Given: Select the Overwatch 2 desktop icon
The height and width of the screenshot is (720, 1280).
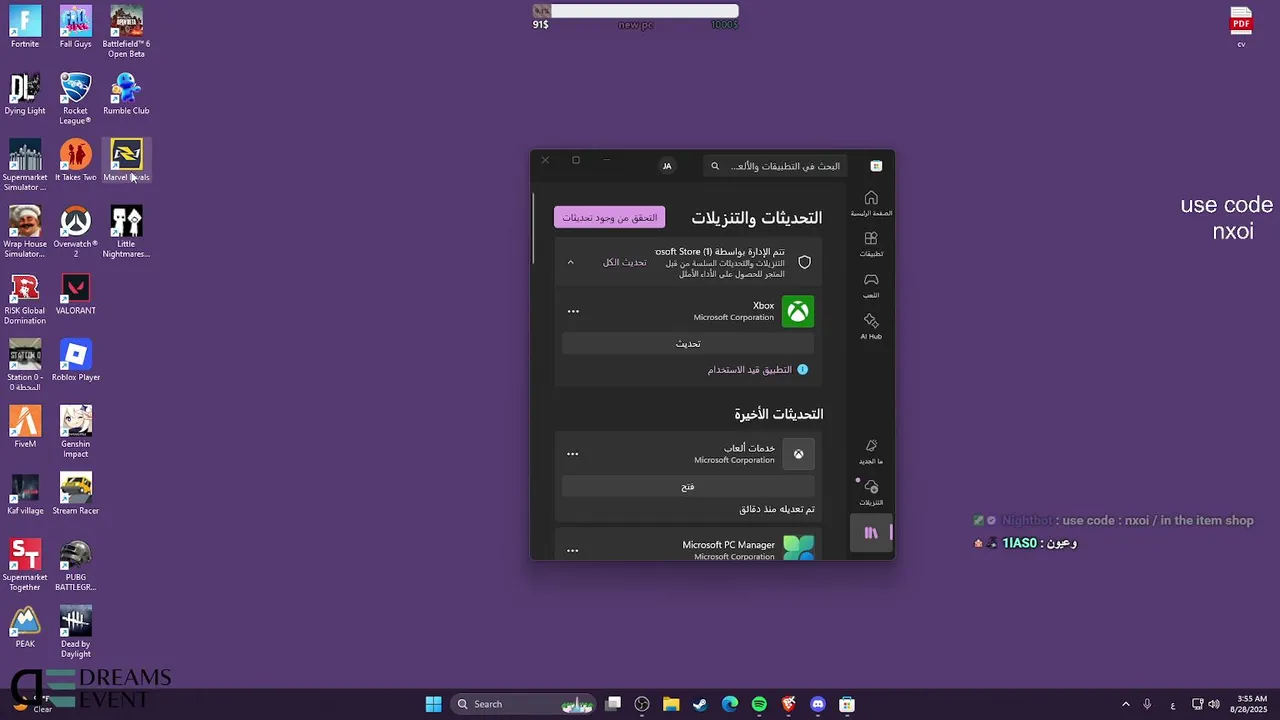Looking at the screenshot, I should click(75, 232).
